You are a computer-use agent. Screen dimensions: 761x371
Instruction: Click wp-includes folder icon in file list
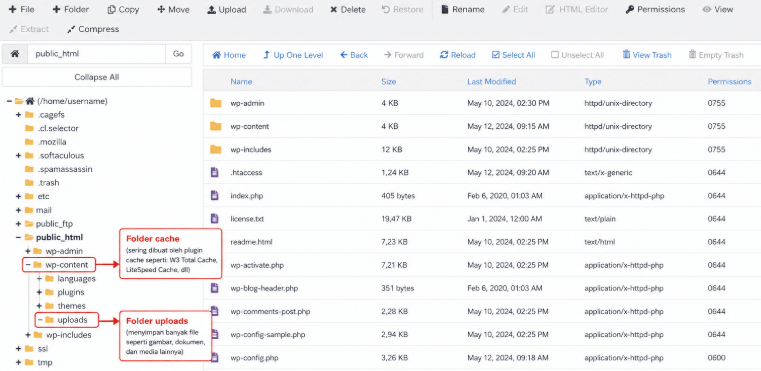tap(215, 150)
